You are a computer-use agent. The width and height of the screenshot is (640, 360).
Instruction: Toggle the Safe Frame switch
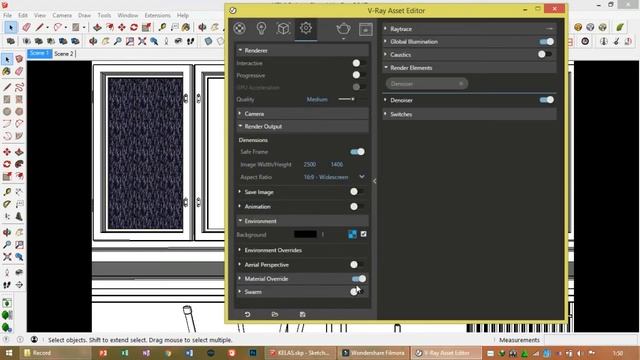(358, 152)
